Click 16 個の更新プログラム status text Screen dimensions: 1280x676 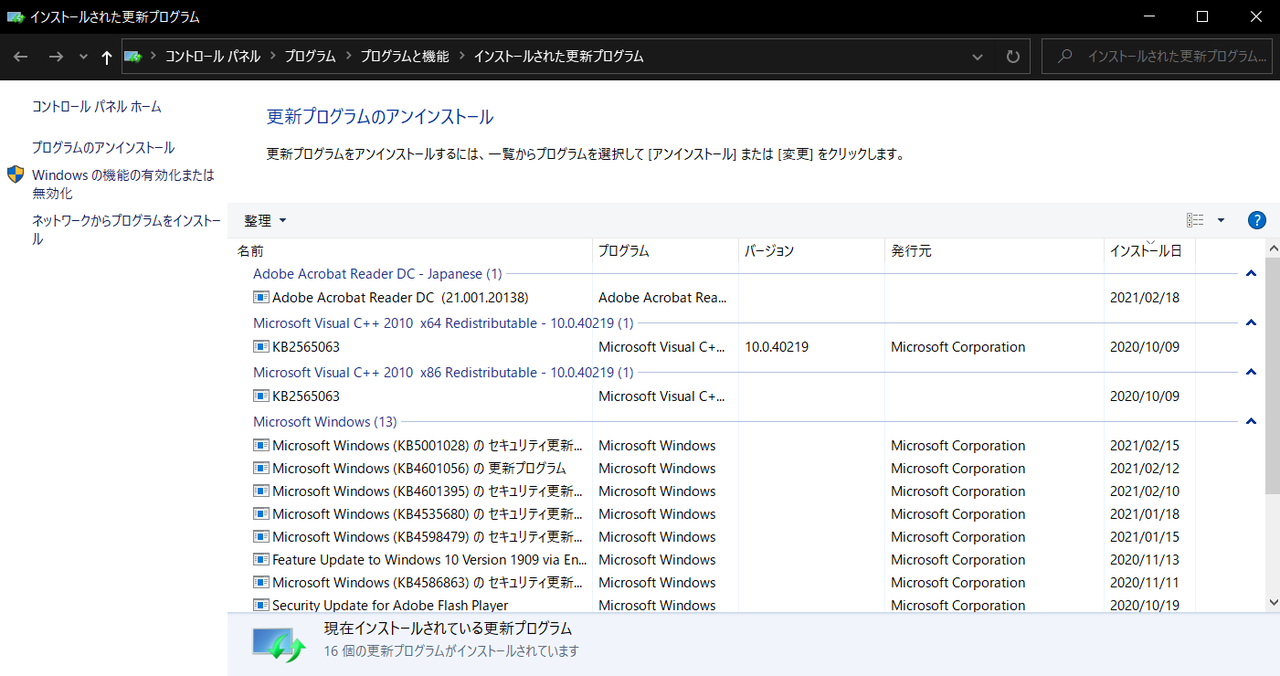[451, 651]
